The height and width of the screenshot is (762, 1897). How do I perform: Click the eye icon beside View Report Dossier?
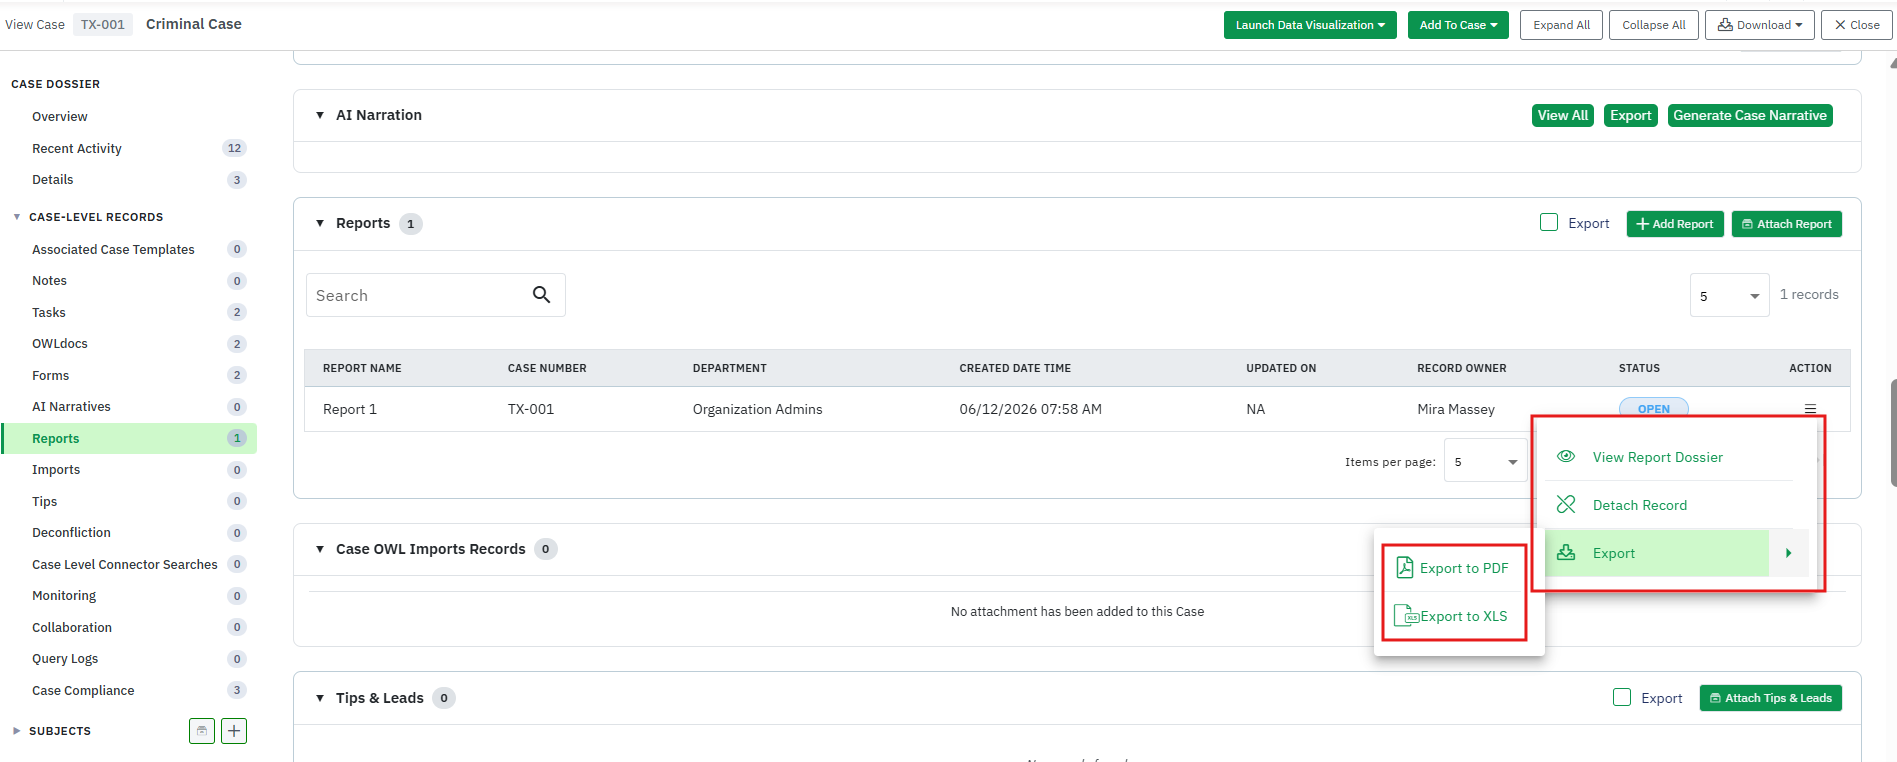[1566, 456]
